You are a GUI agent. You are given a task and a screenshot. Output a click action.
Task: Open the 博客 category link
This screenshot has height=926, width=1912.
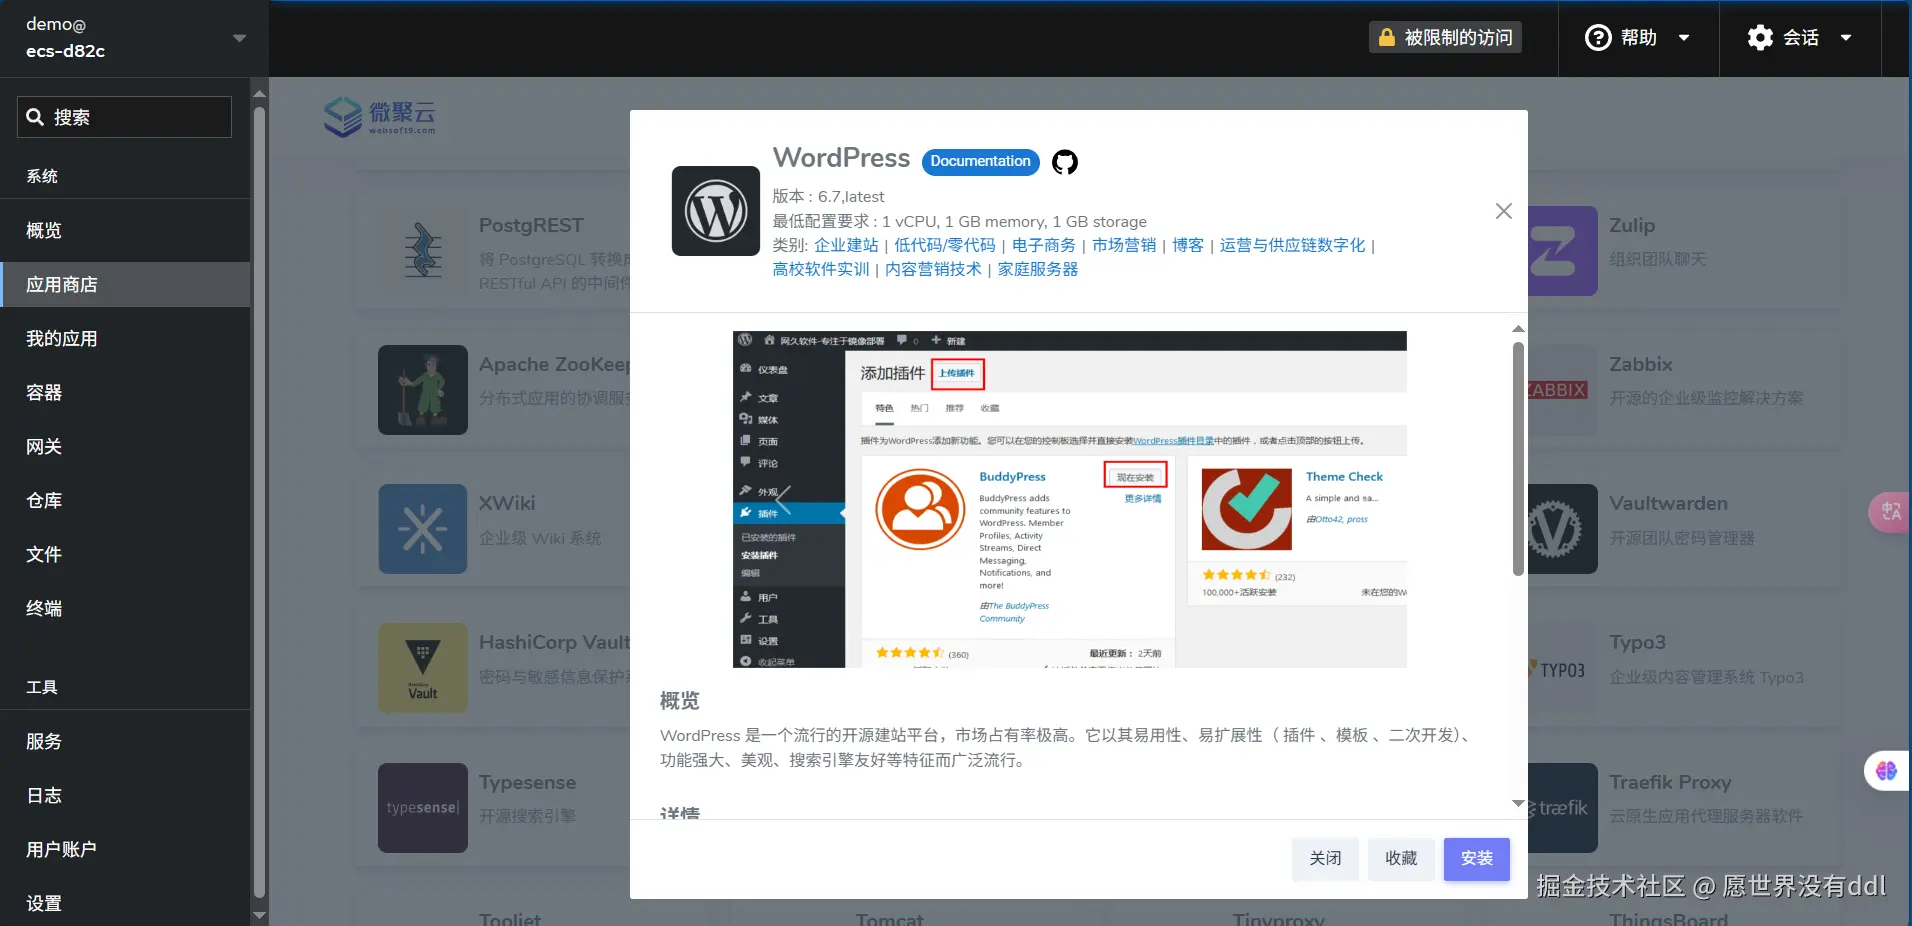(x=1188, y=245)
